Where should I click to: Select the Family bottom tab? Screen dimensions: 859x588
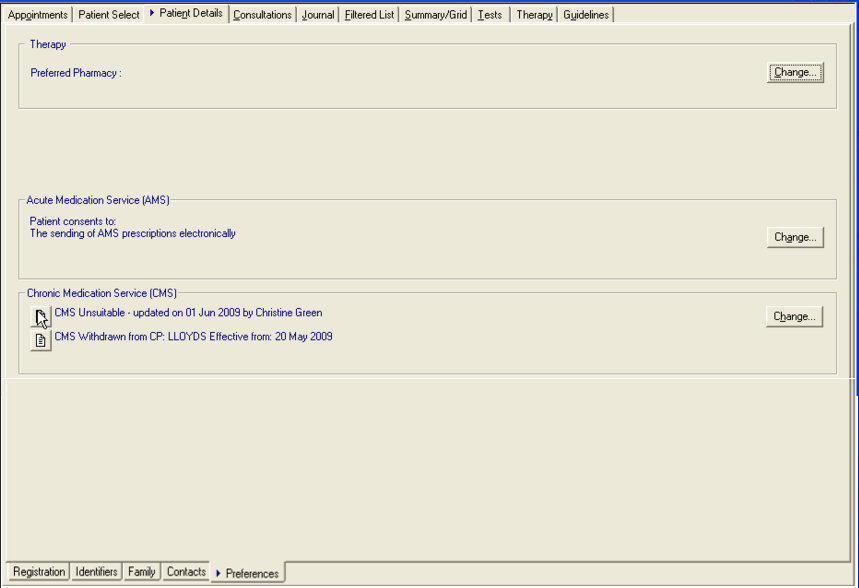point(142,572)
